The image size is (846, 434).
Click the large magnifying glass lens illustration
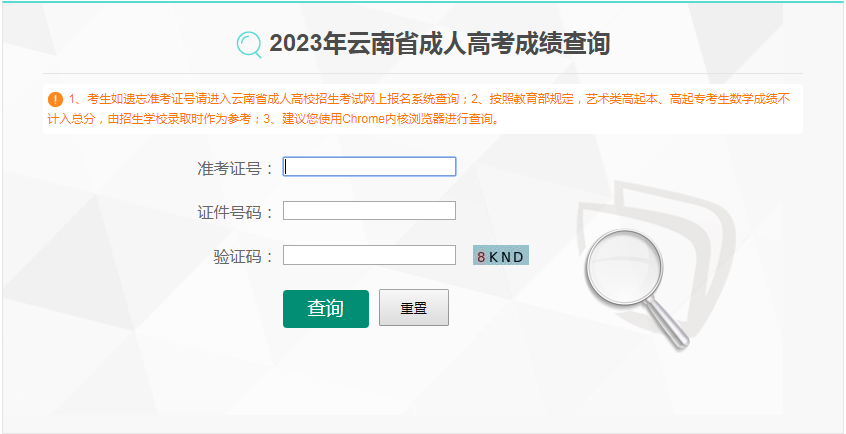coord(624,267)
